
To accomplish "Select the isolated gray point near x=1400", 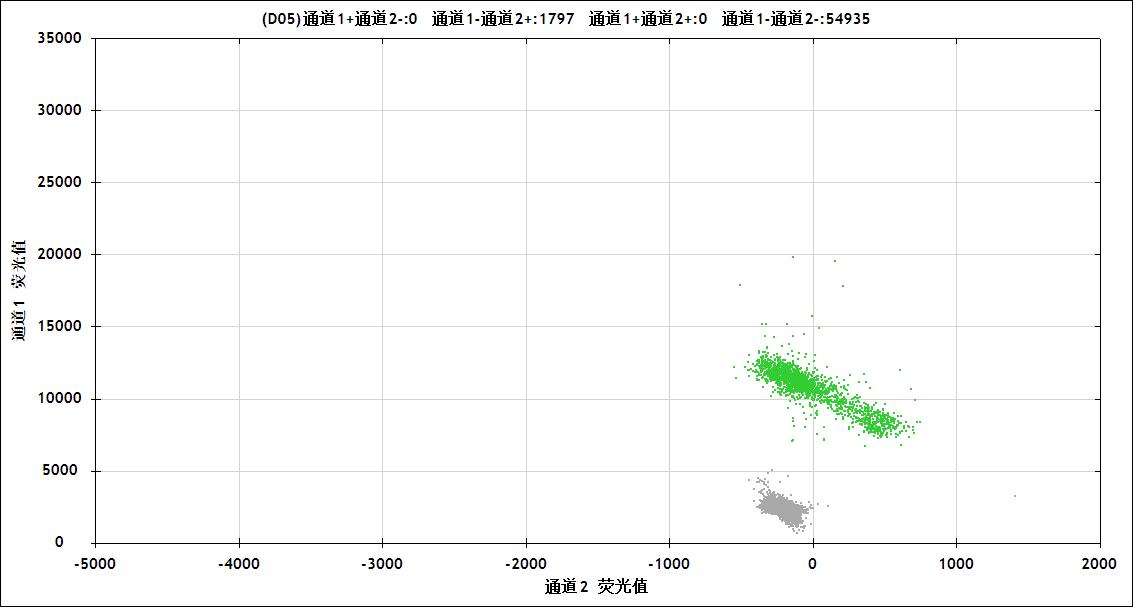I will click(x=1014, y=496).
